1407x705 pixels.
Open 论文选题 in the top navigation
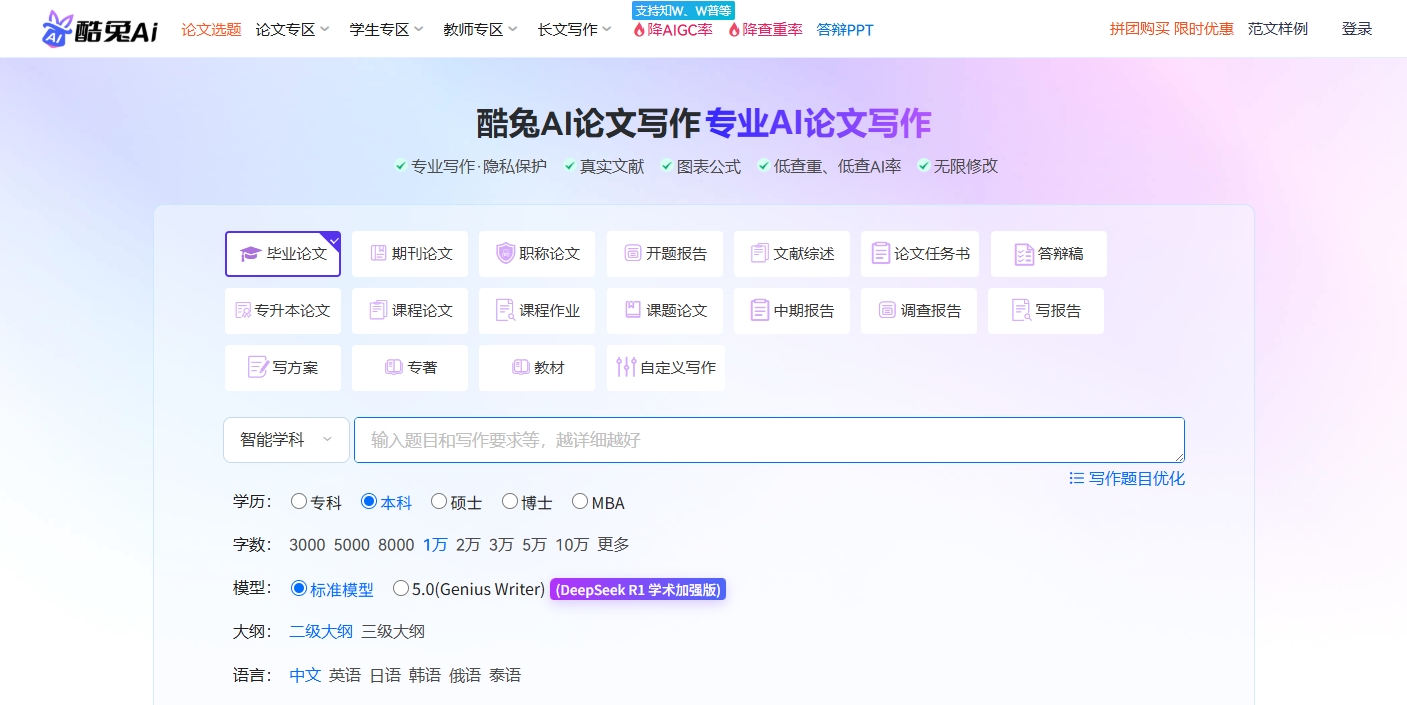[x=211, y=30]
